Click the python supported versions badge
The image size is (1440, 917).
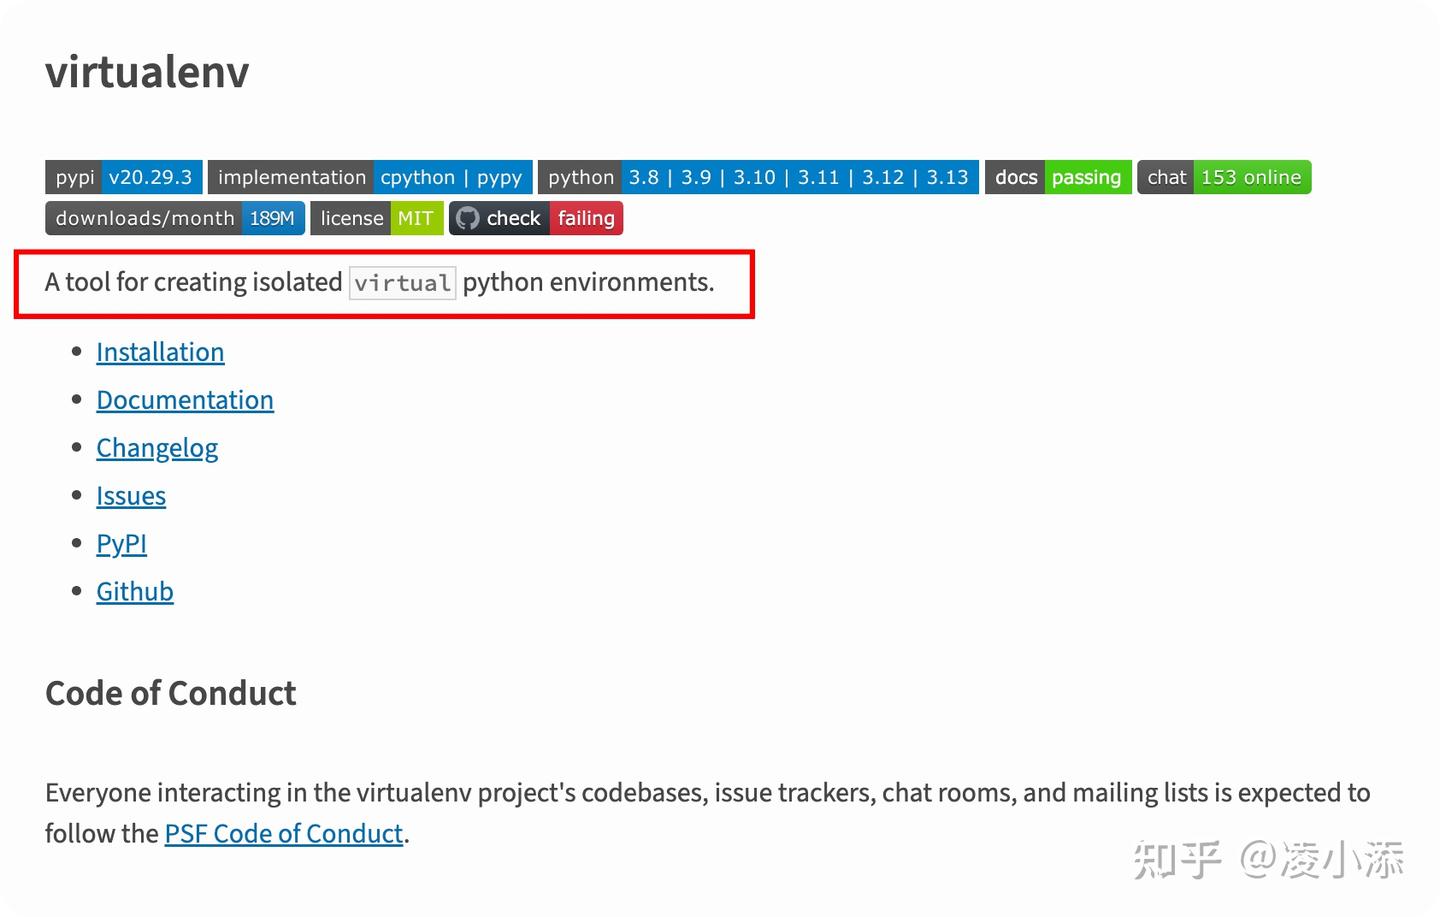click(x=758, y=177)
